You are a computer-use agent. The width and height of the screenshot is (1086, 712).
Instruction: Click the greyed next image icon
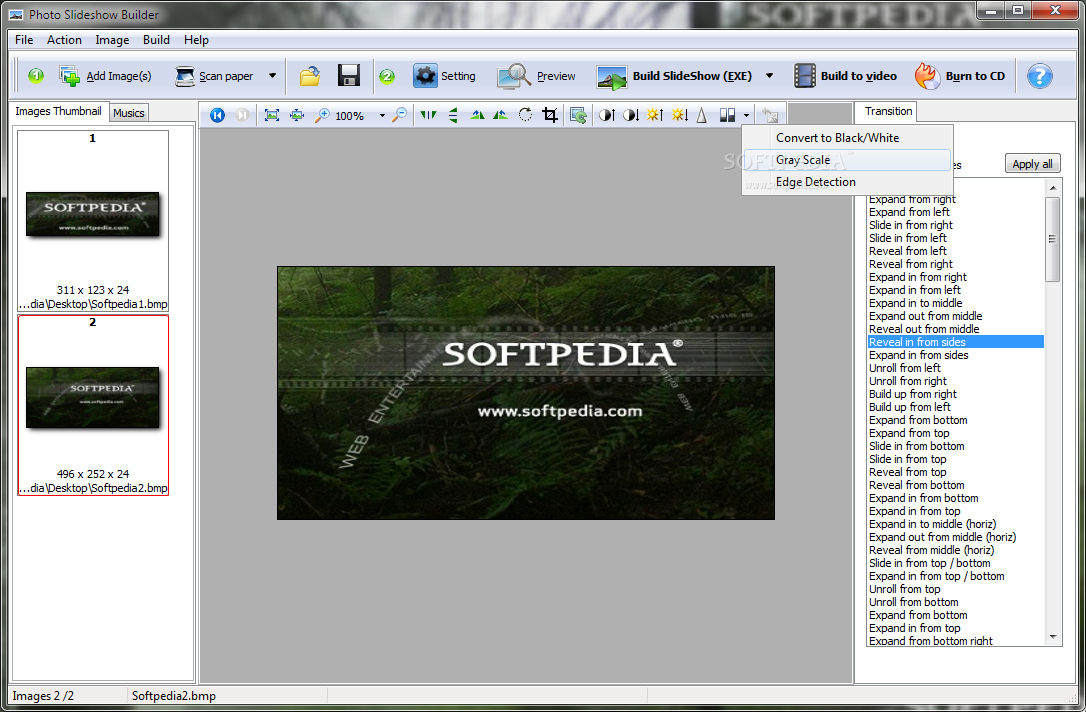pos(242,115)
